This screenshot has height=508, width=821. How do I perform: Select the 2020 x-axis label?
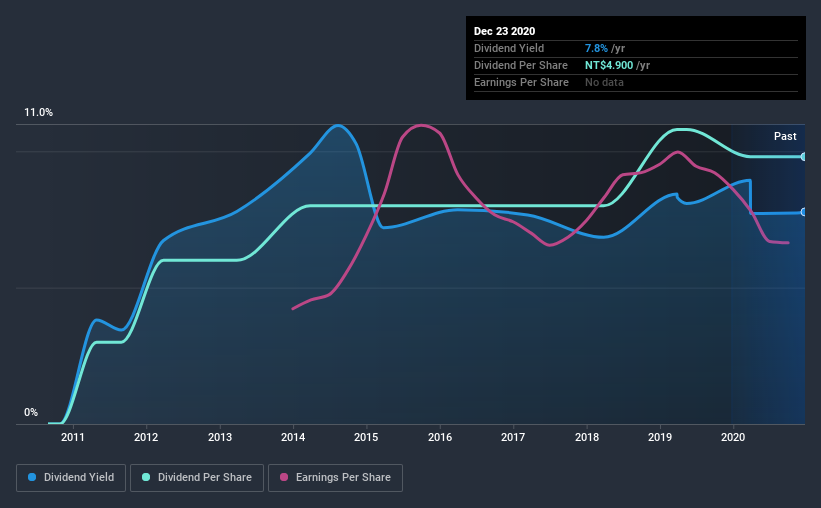pyautogui.click(x=733, y=437)
